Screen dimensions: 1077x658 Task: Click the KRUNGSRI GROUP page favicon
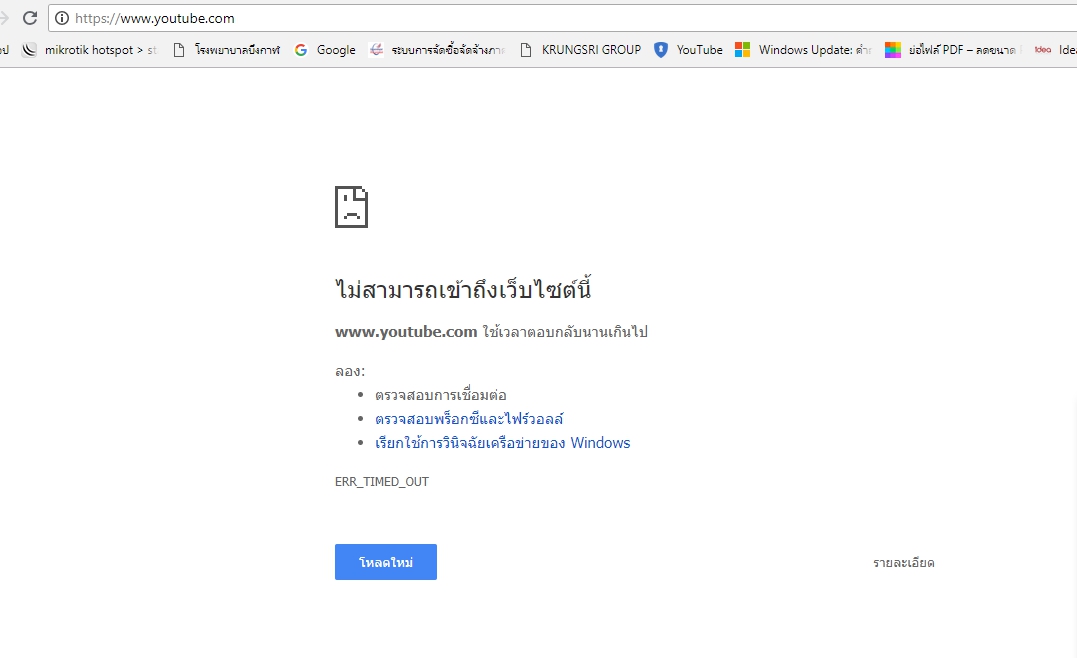tap(526, 49)
